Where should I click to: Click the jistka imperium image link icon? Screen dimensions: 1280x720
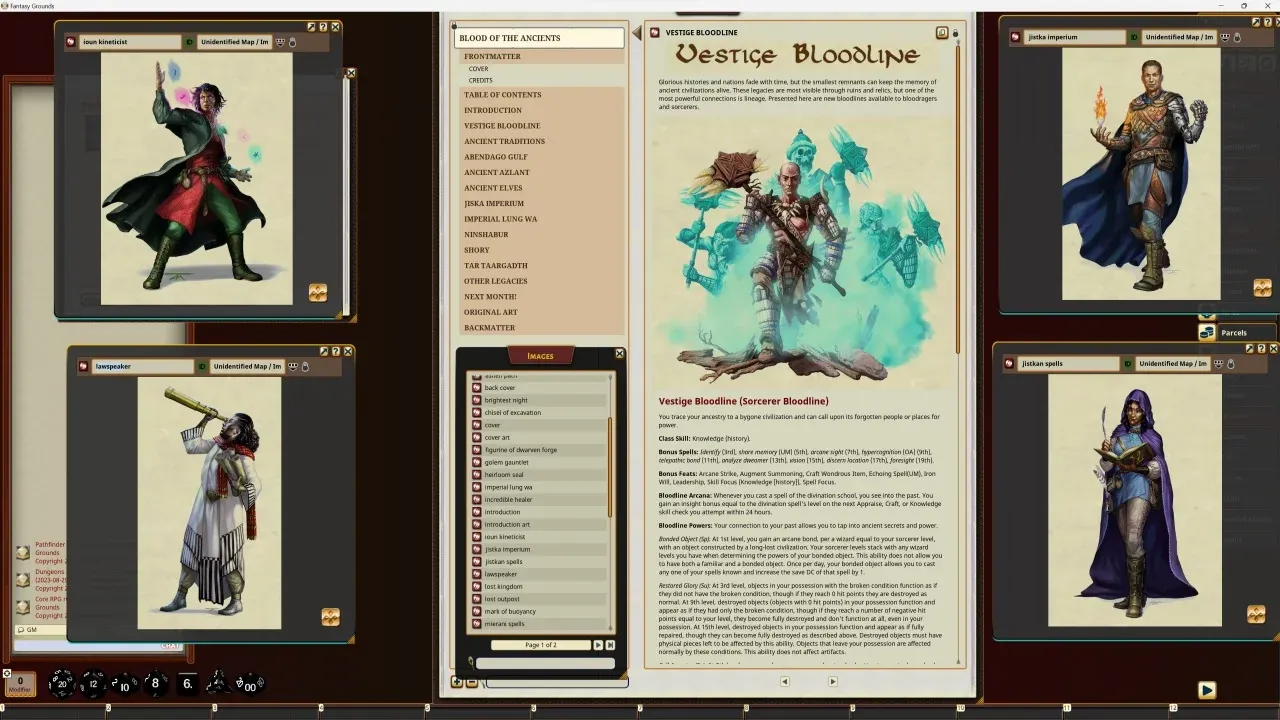[x=1016, y=37]
